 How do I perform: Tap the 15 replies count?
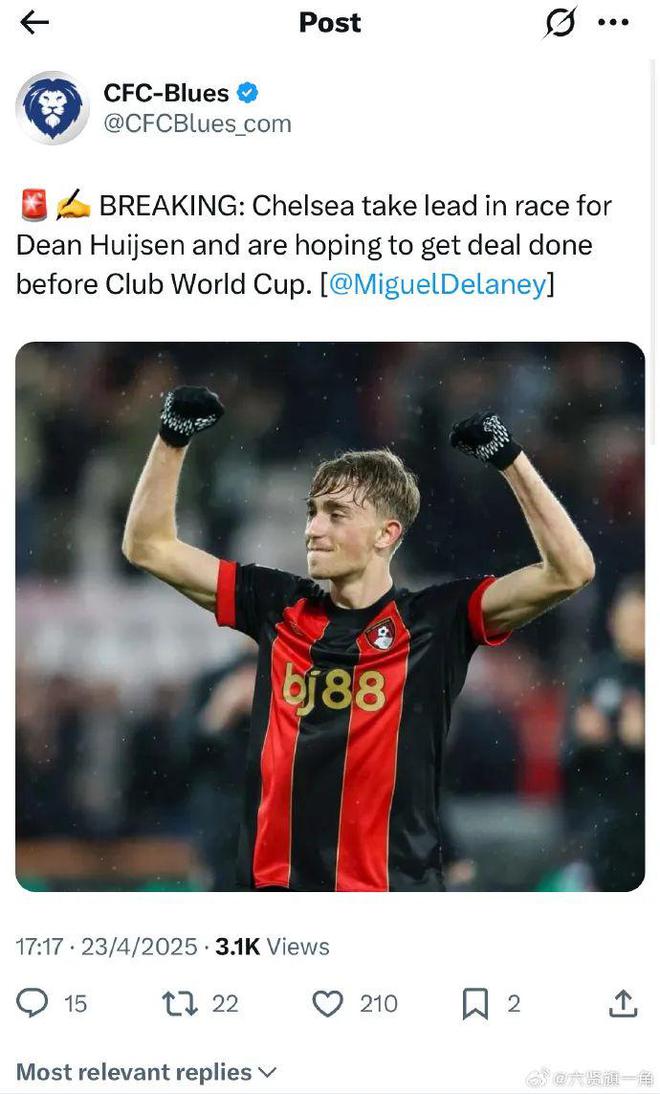(x=75, y=1004)
